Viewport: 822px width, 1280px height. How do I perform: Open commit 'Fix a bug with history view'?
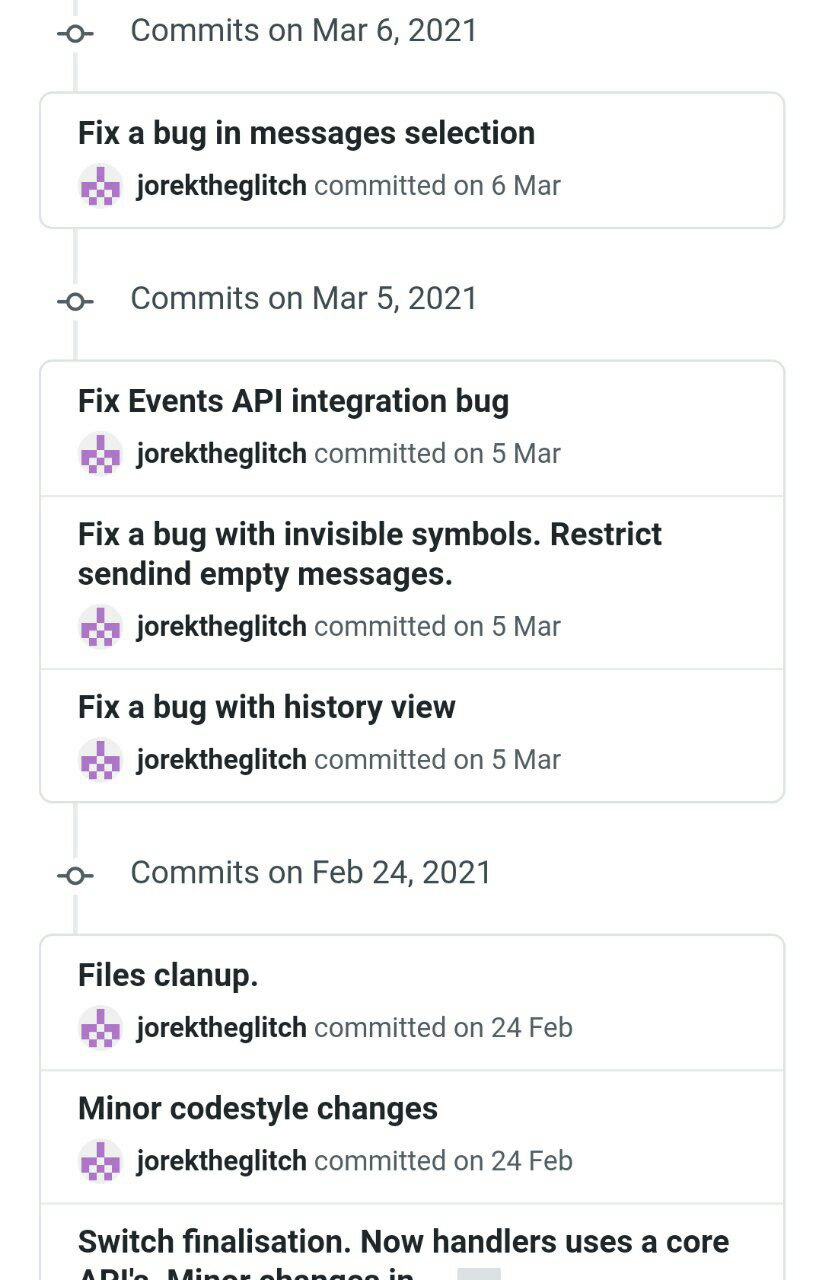coord(267,707)
